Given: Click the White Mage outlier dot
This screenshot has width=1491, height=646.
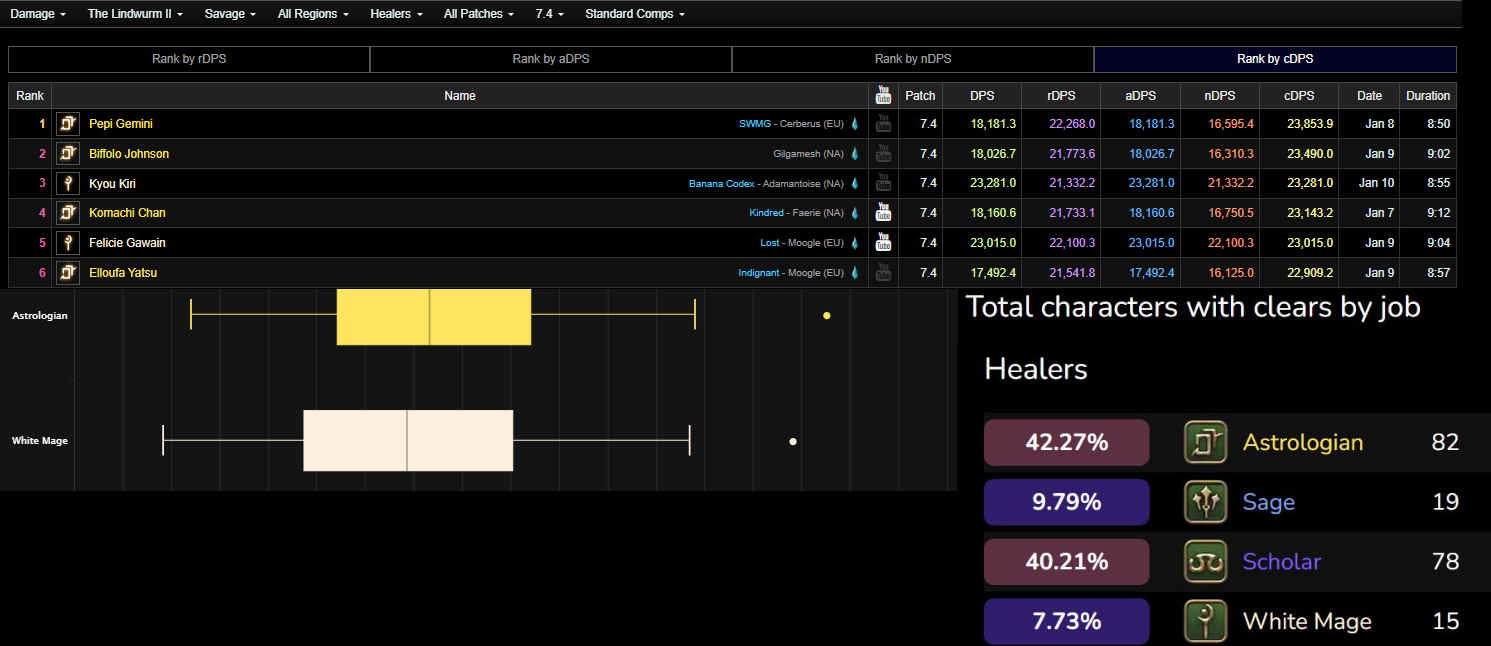Looking at the screenshot, I should pyautogui.click(x=793, y=441).
